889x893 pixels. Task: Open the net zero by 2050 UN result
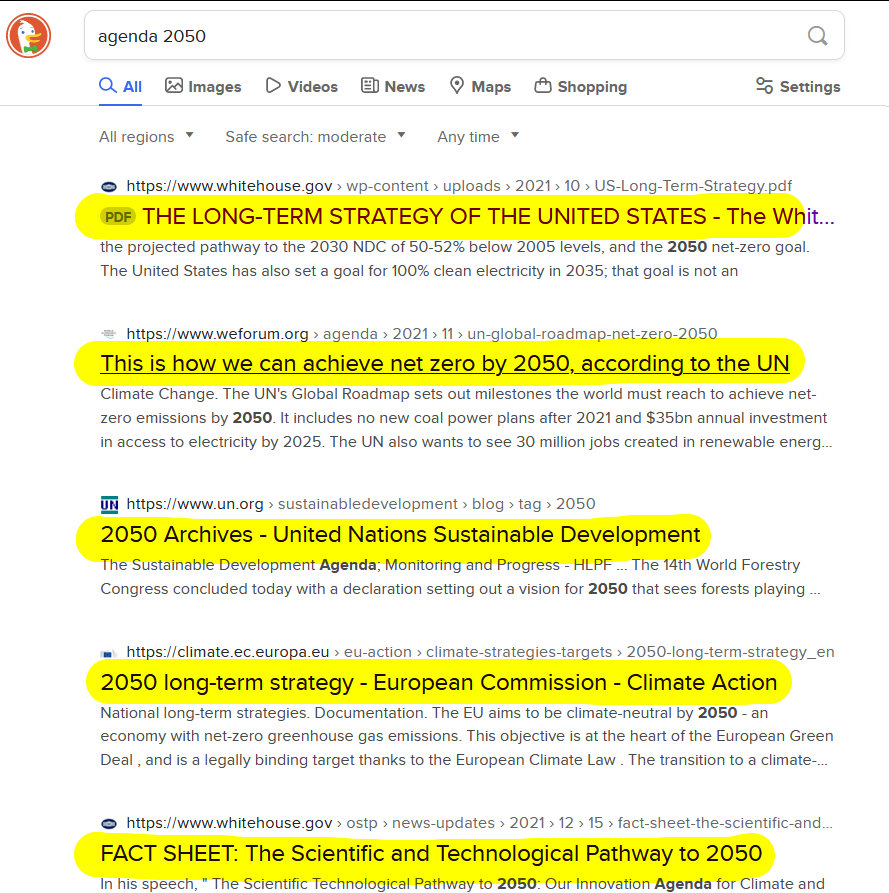pos(445,363)
